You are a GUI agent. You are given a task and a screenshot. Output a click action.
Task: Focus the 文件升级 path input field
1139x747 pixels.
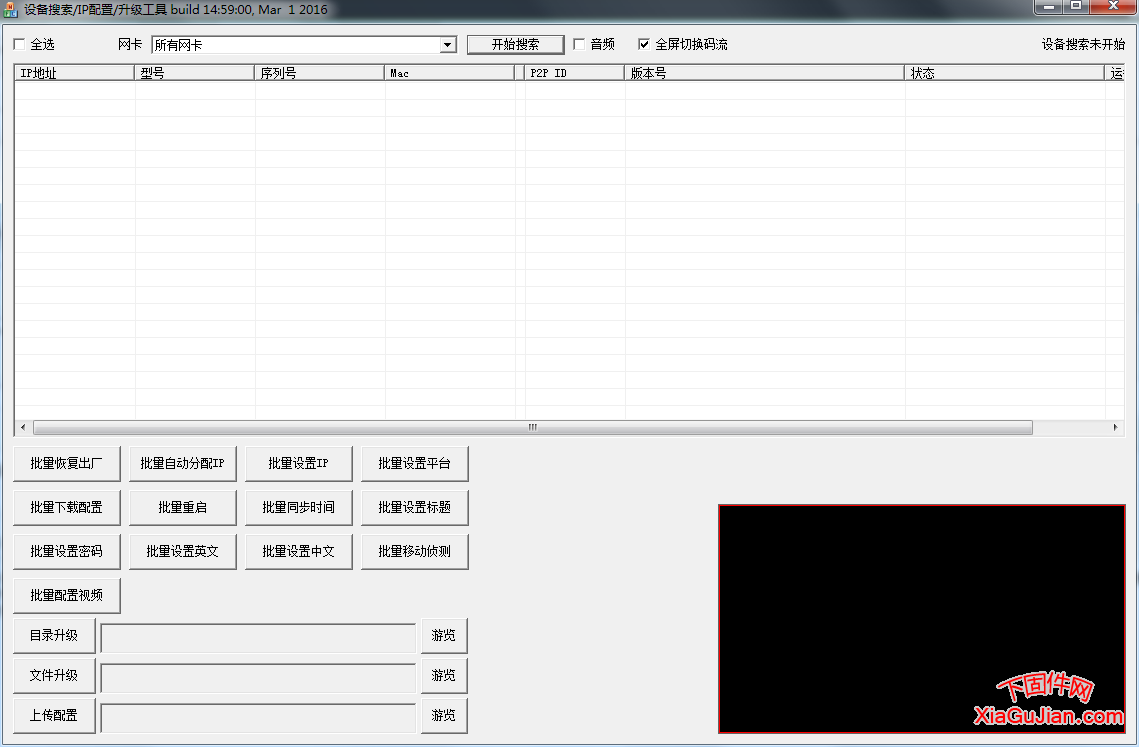point(258,678)
